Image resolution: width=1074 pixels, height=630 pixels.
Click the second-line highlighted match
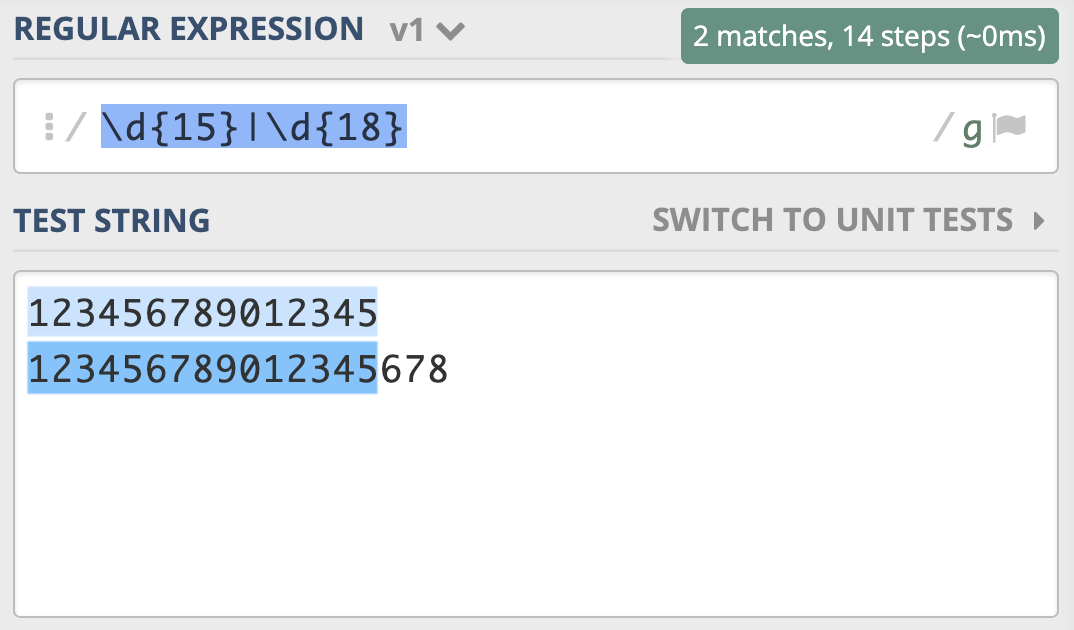pyautogui.click(x=202, y=370)
